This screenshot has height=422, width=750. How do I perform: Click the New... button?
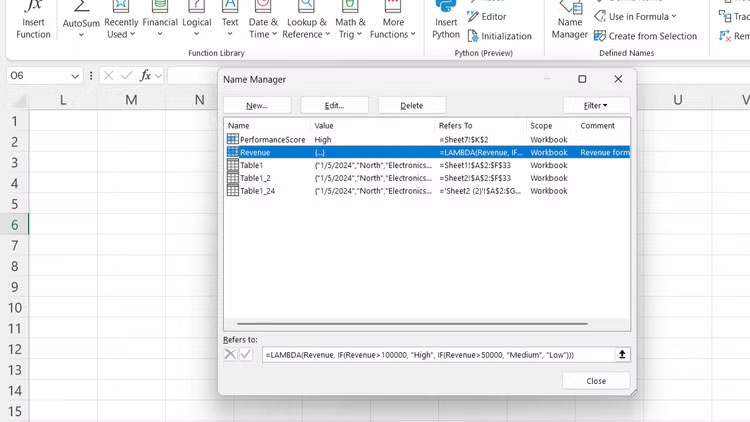point(257,105)
